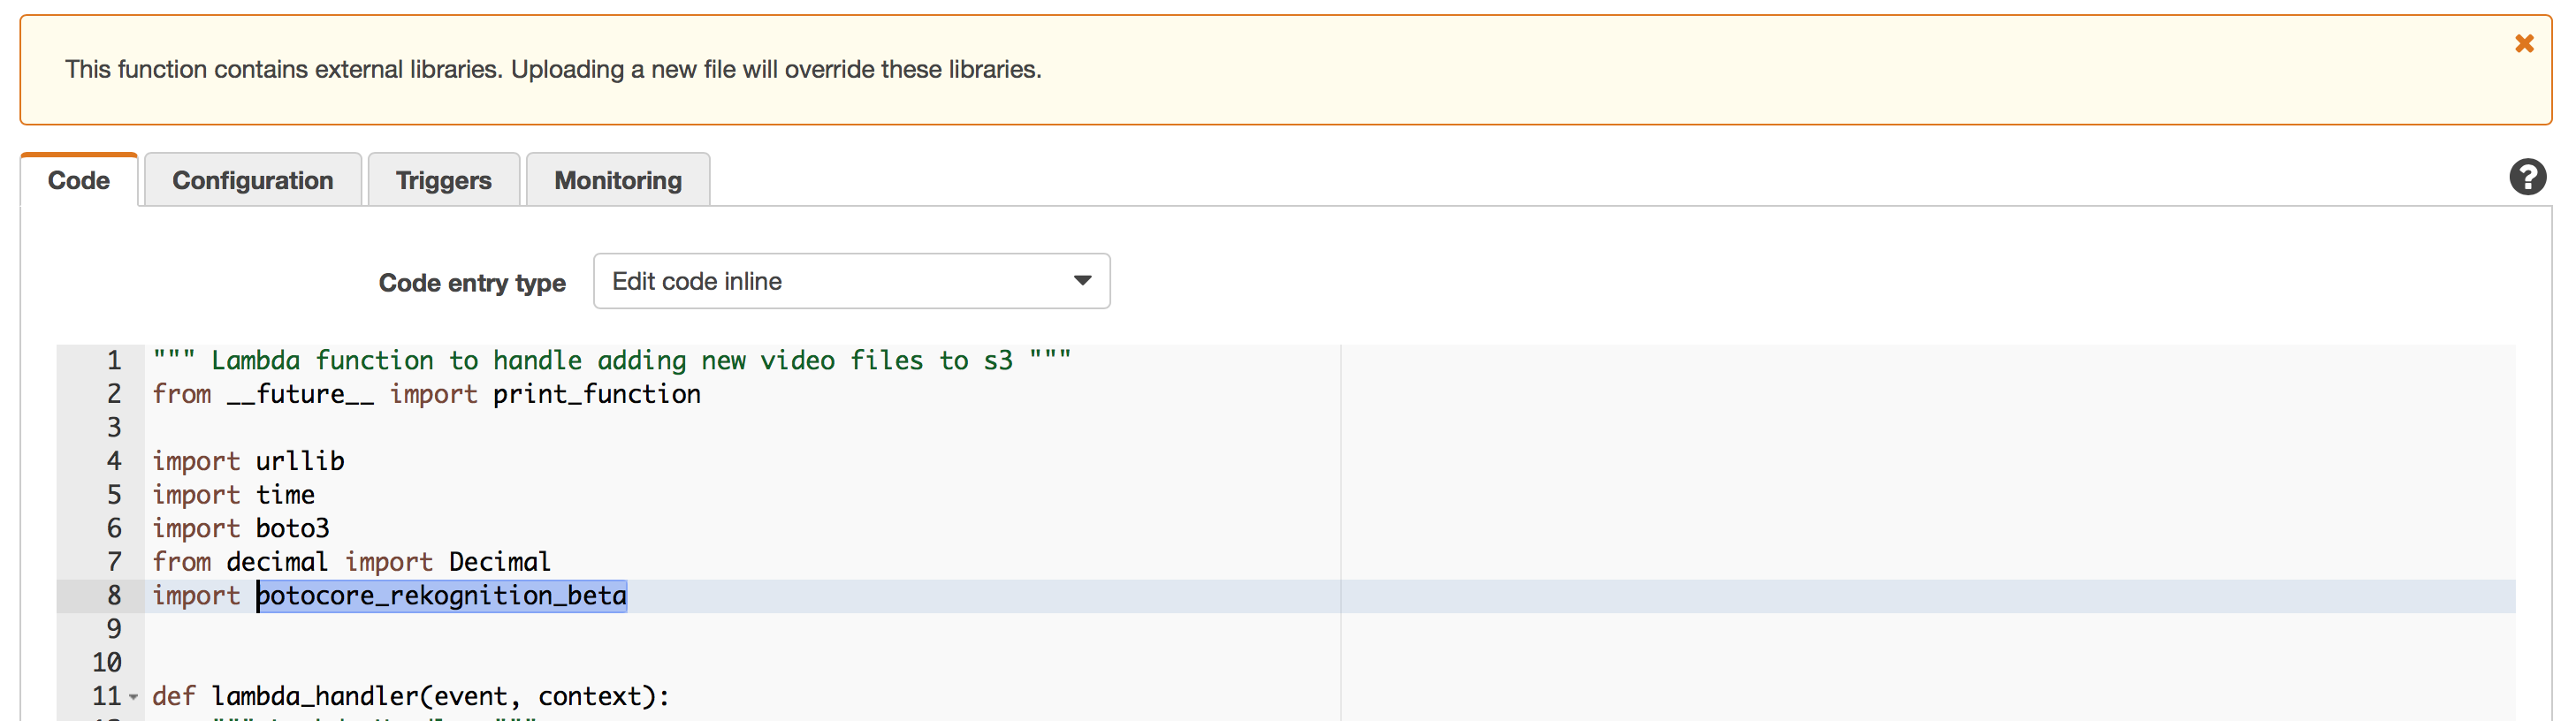Open the Code entry type dropdown

click(x=851, y=281)
